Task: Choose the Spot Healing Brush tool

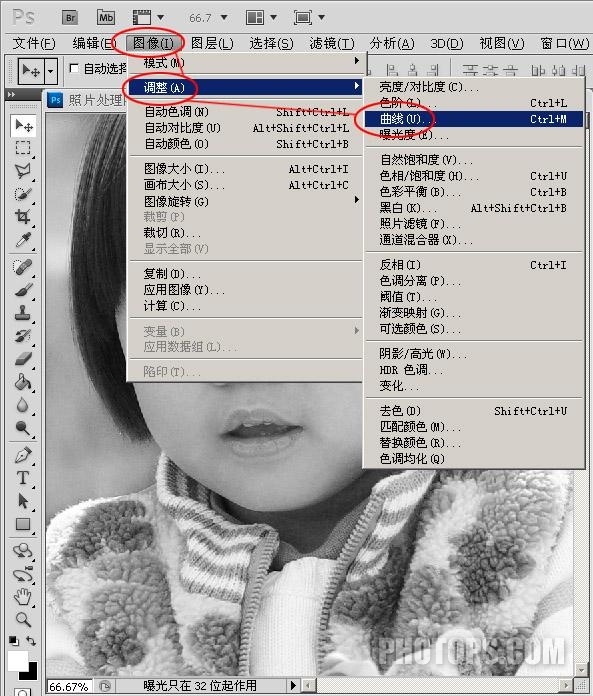Action: point(23,267)
